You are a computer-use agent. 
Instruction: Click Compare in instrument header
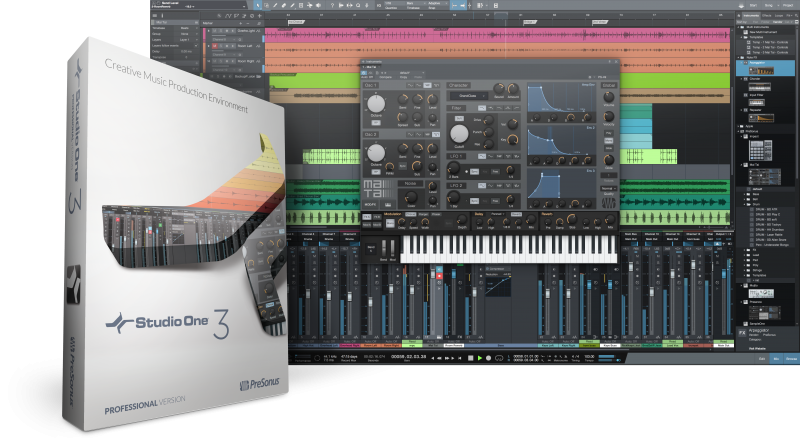tap(385, 77)
